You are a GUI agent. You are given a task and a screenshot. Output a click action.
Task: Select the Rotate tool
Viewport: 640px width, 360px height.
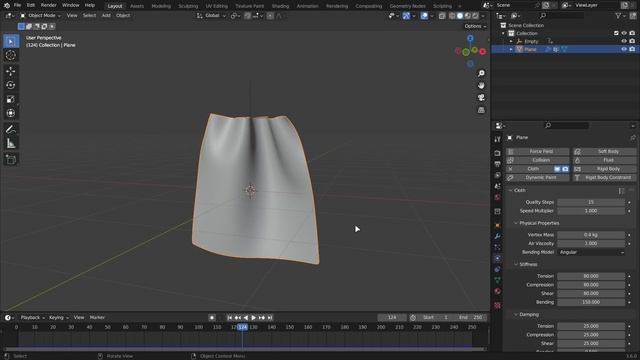[x=11, y=85]
